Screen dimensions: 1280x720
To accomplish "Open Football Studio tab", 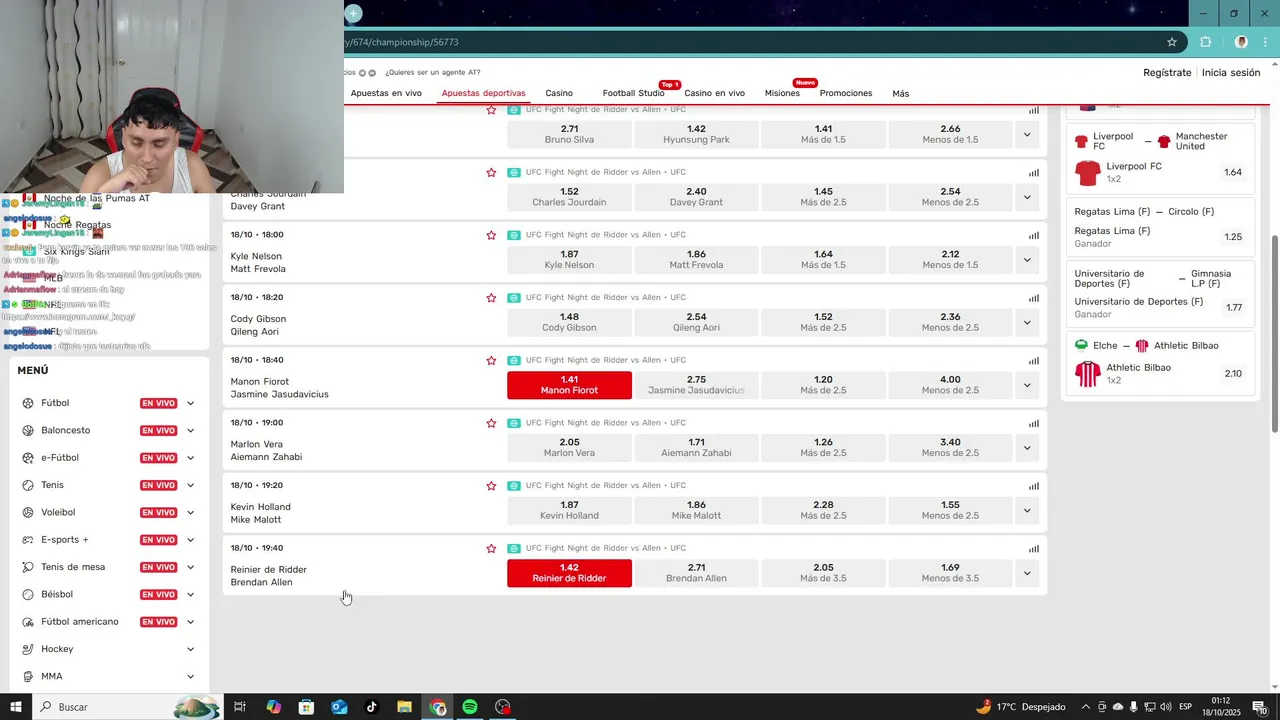I will tap(633, 93).
